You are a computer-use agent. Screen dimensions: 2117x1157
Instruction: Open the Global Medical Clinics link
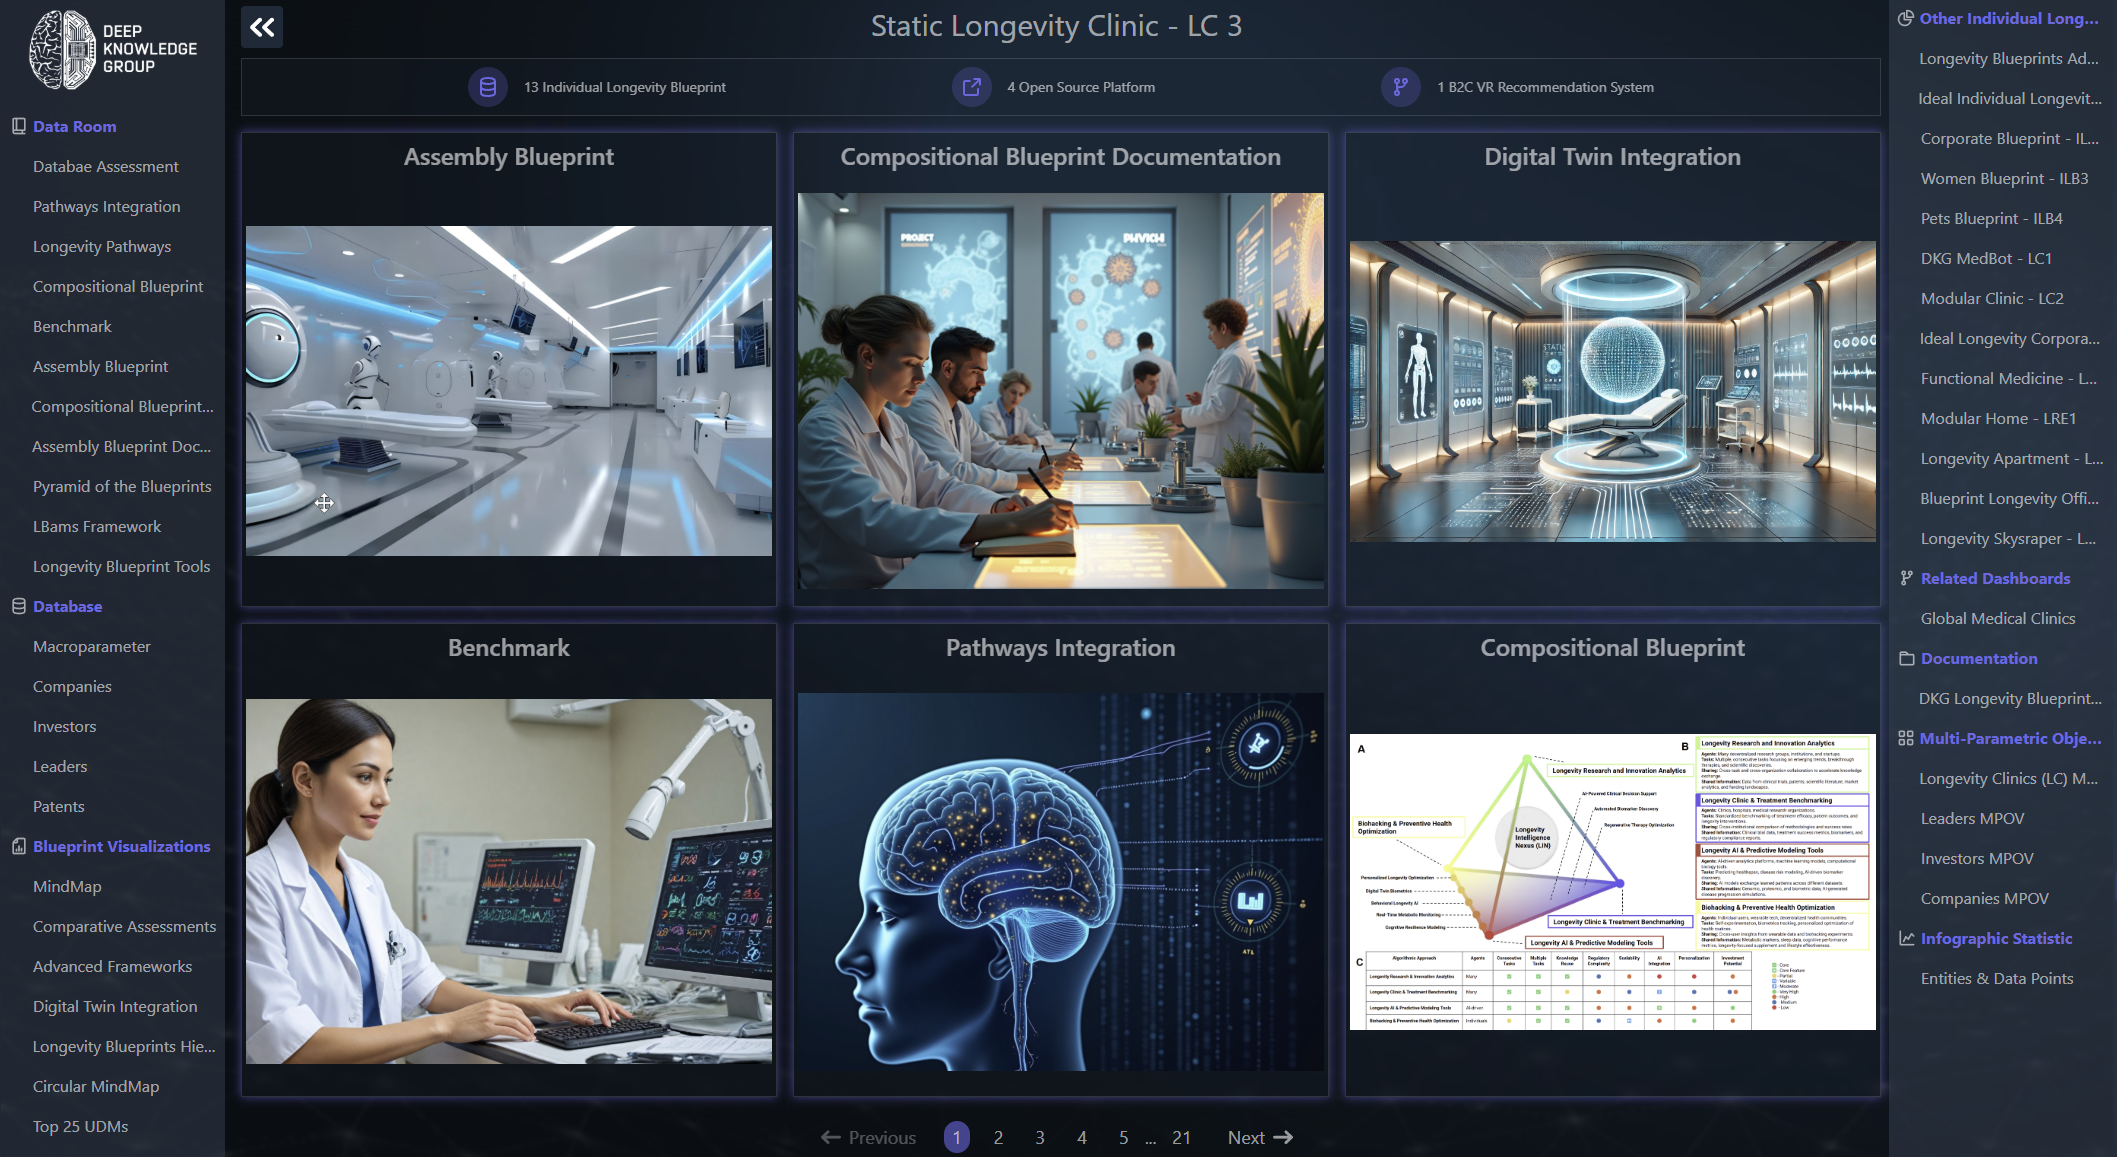[1997, 618]
